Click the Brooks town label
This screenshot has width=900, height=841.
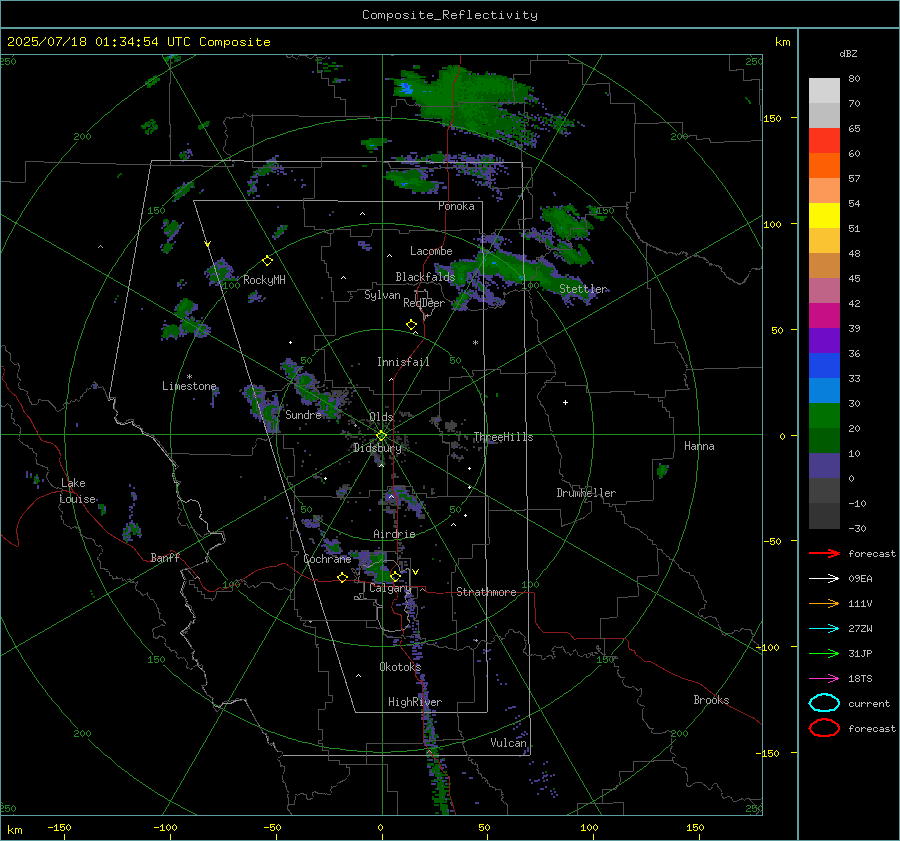click(711, 700)
